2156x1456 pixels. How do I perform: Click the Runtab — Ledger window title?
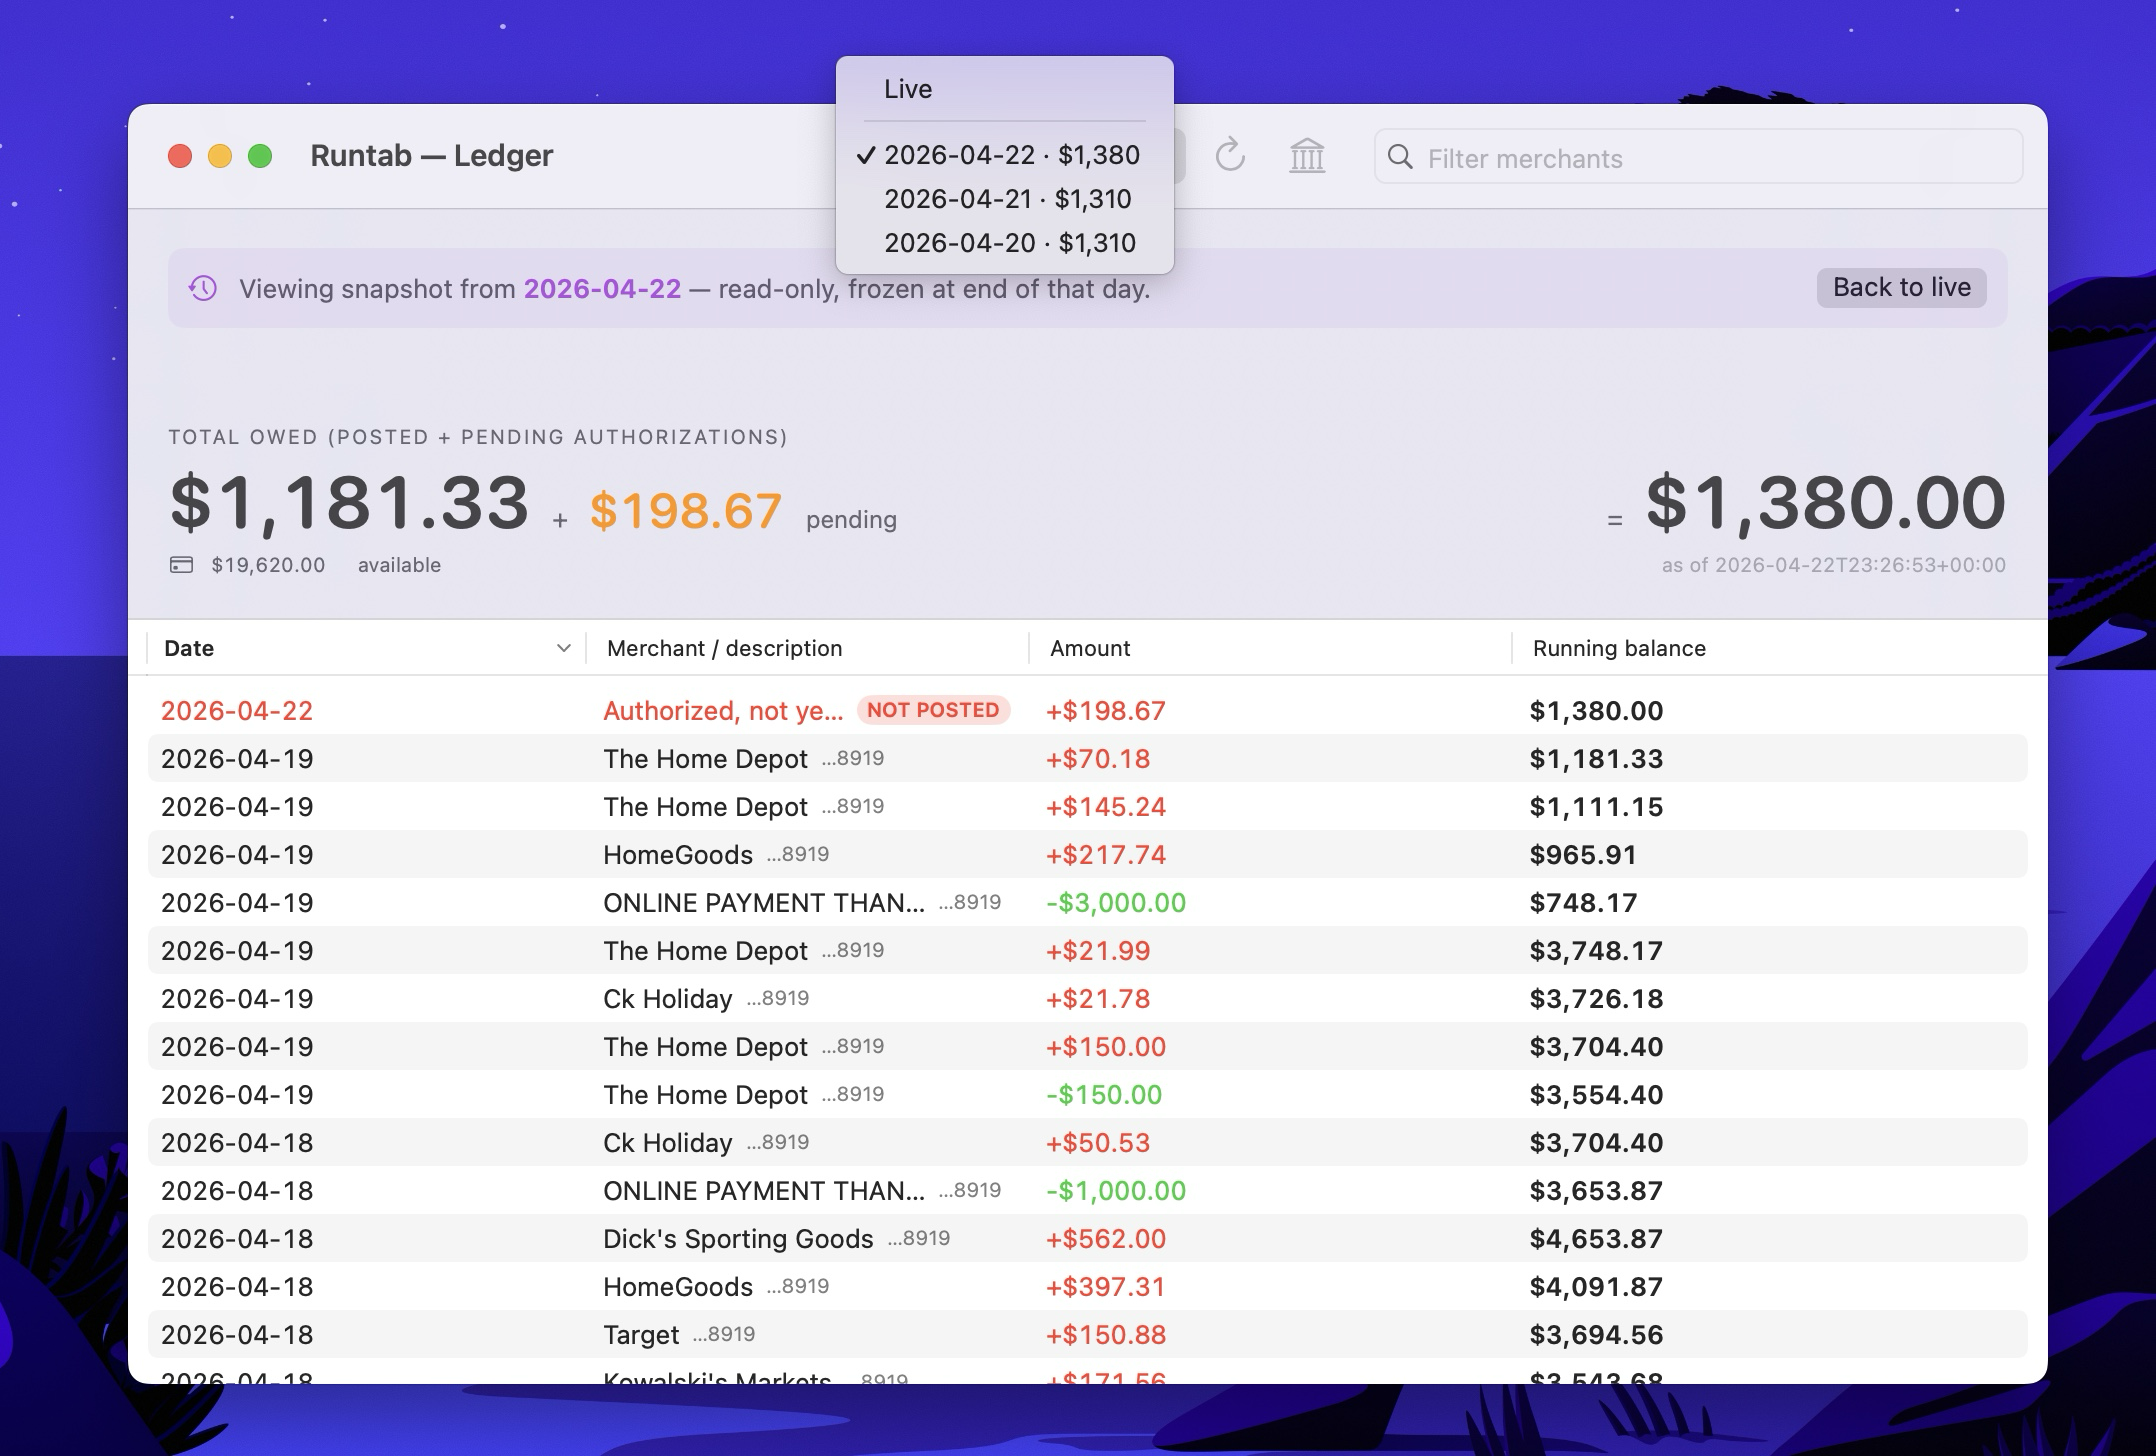pos(431,156)
